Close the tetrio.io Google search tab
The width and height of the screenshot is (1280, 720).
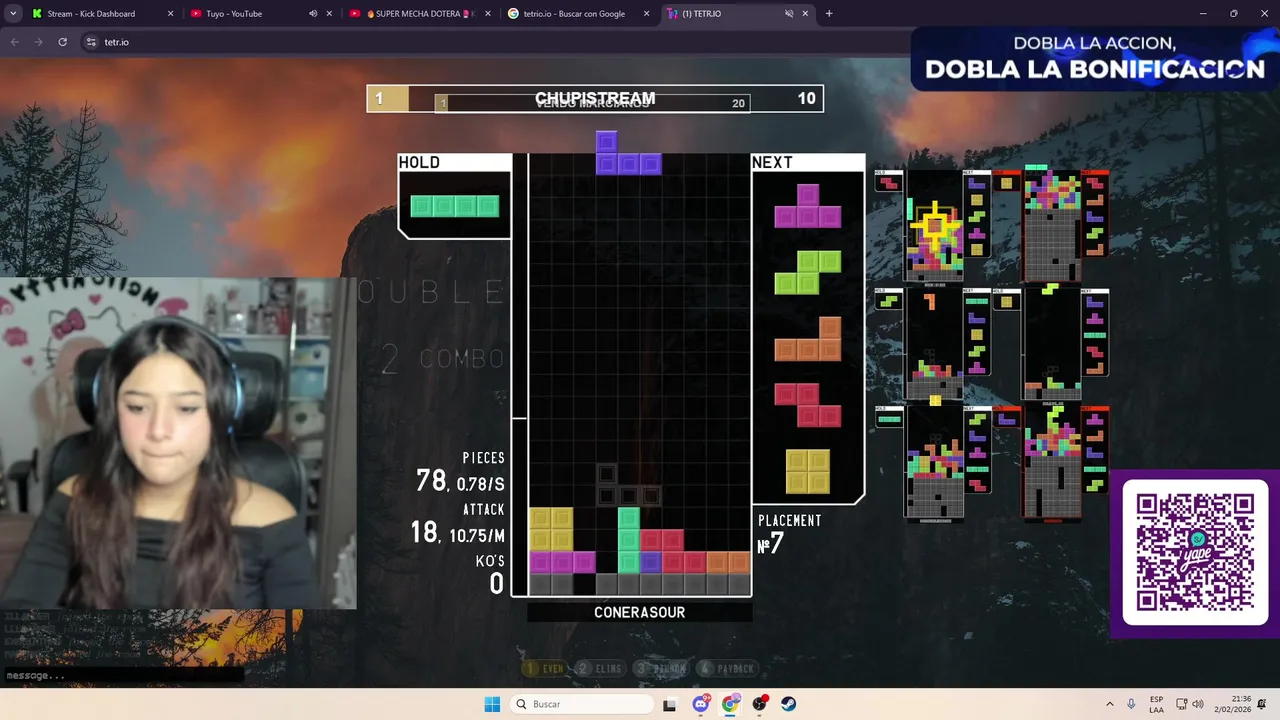pos(646,14)
